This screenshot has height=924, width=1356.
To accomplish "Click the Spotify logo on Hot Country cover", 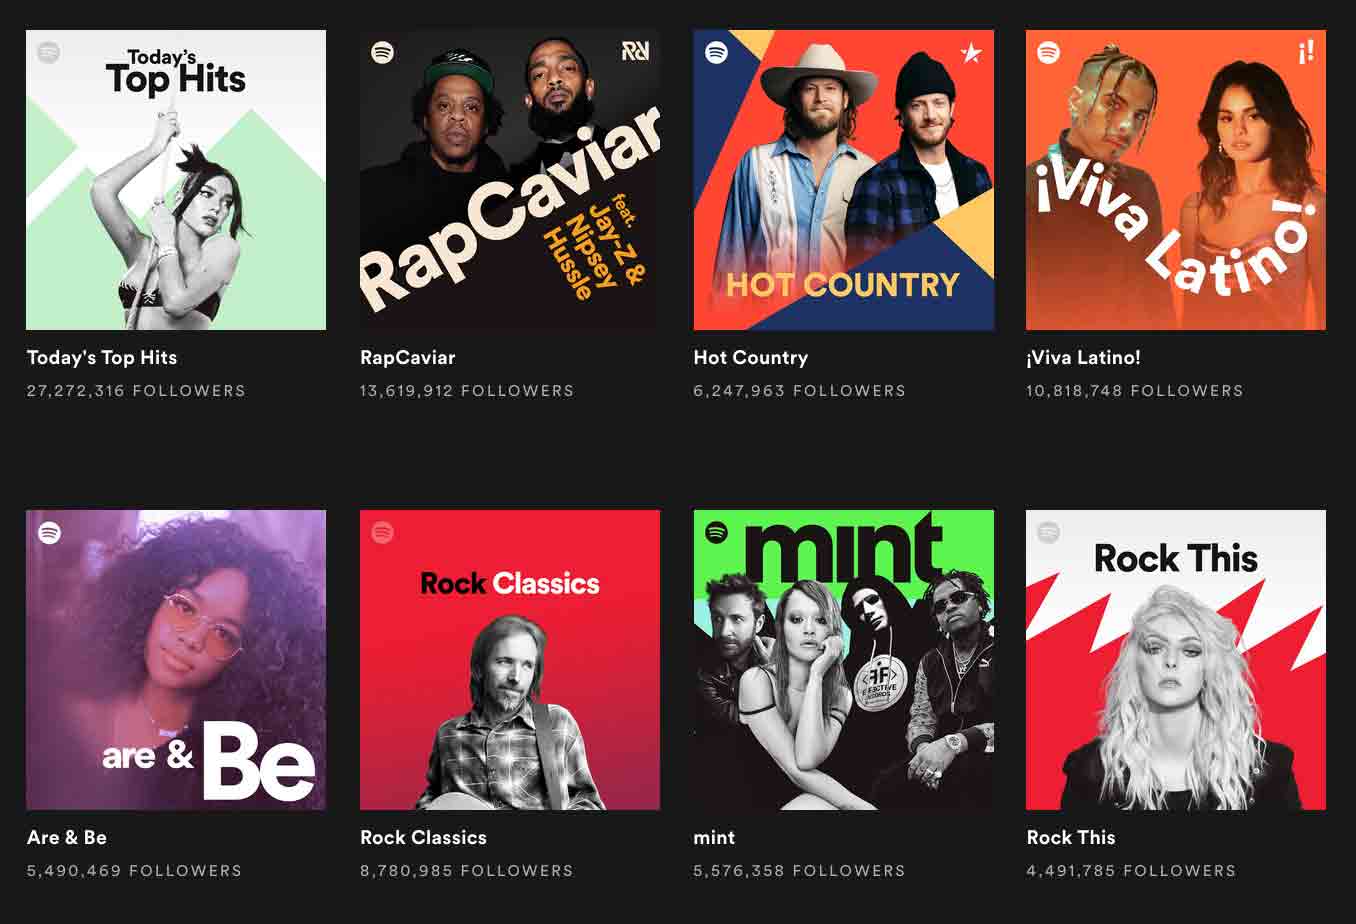I will (x=715, y=52).
